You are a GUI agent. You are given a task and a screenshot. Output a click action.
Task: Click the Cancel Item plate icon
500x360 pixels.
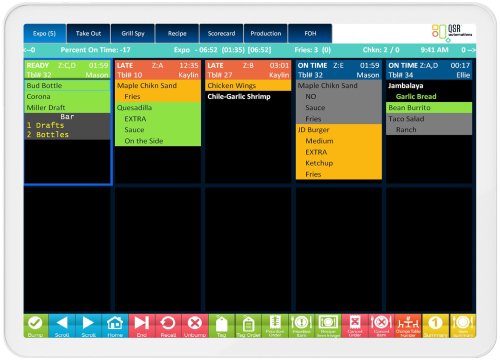pyautogui.click(x=382, y=326)
